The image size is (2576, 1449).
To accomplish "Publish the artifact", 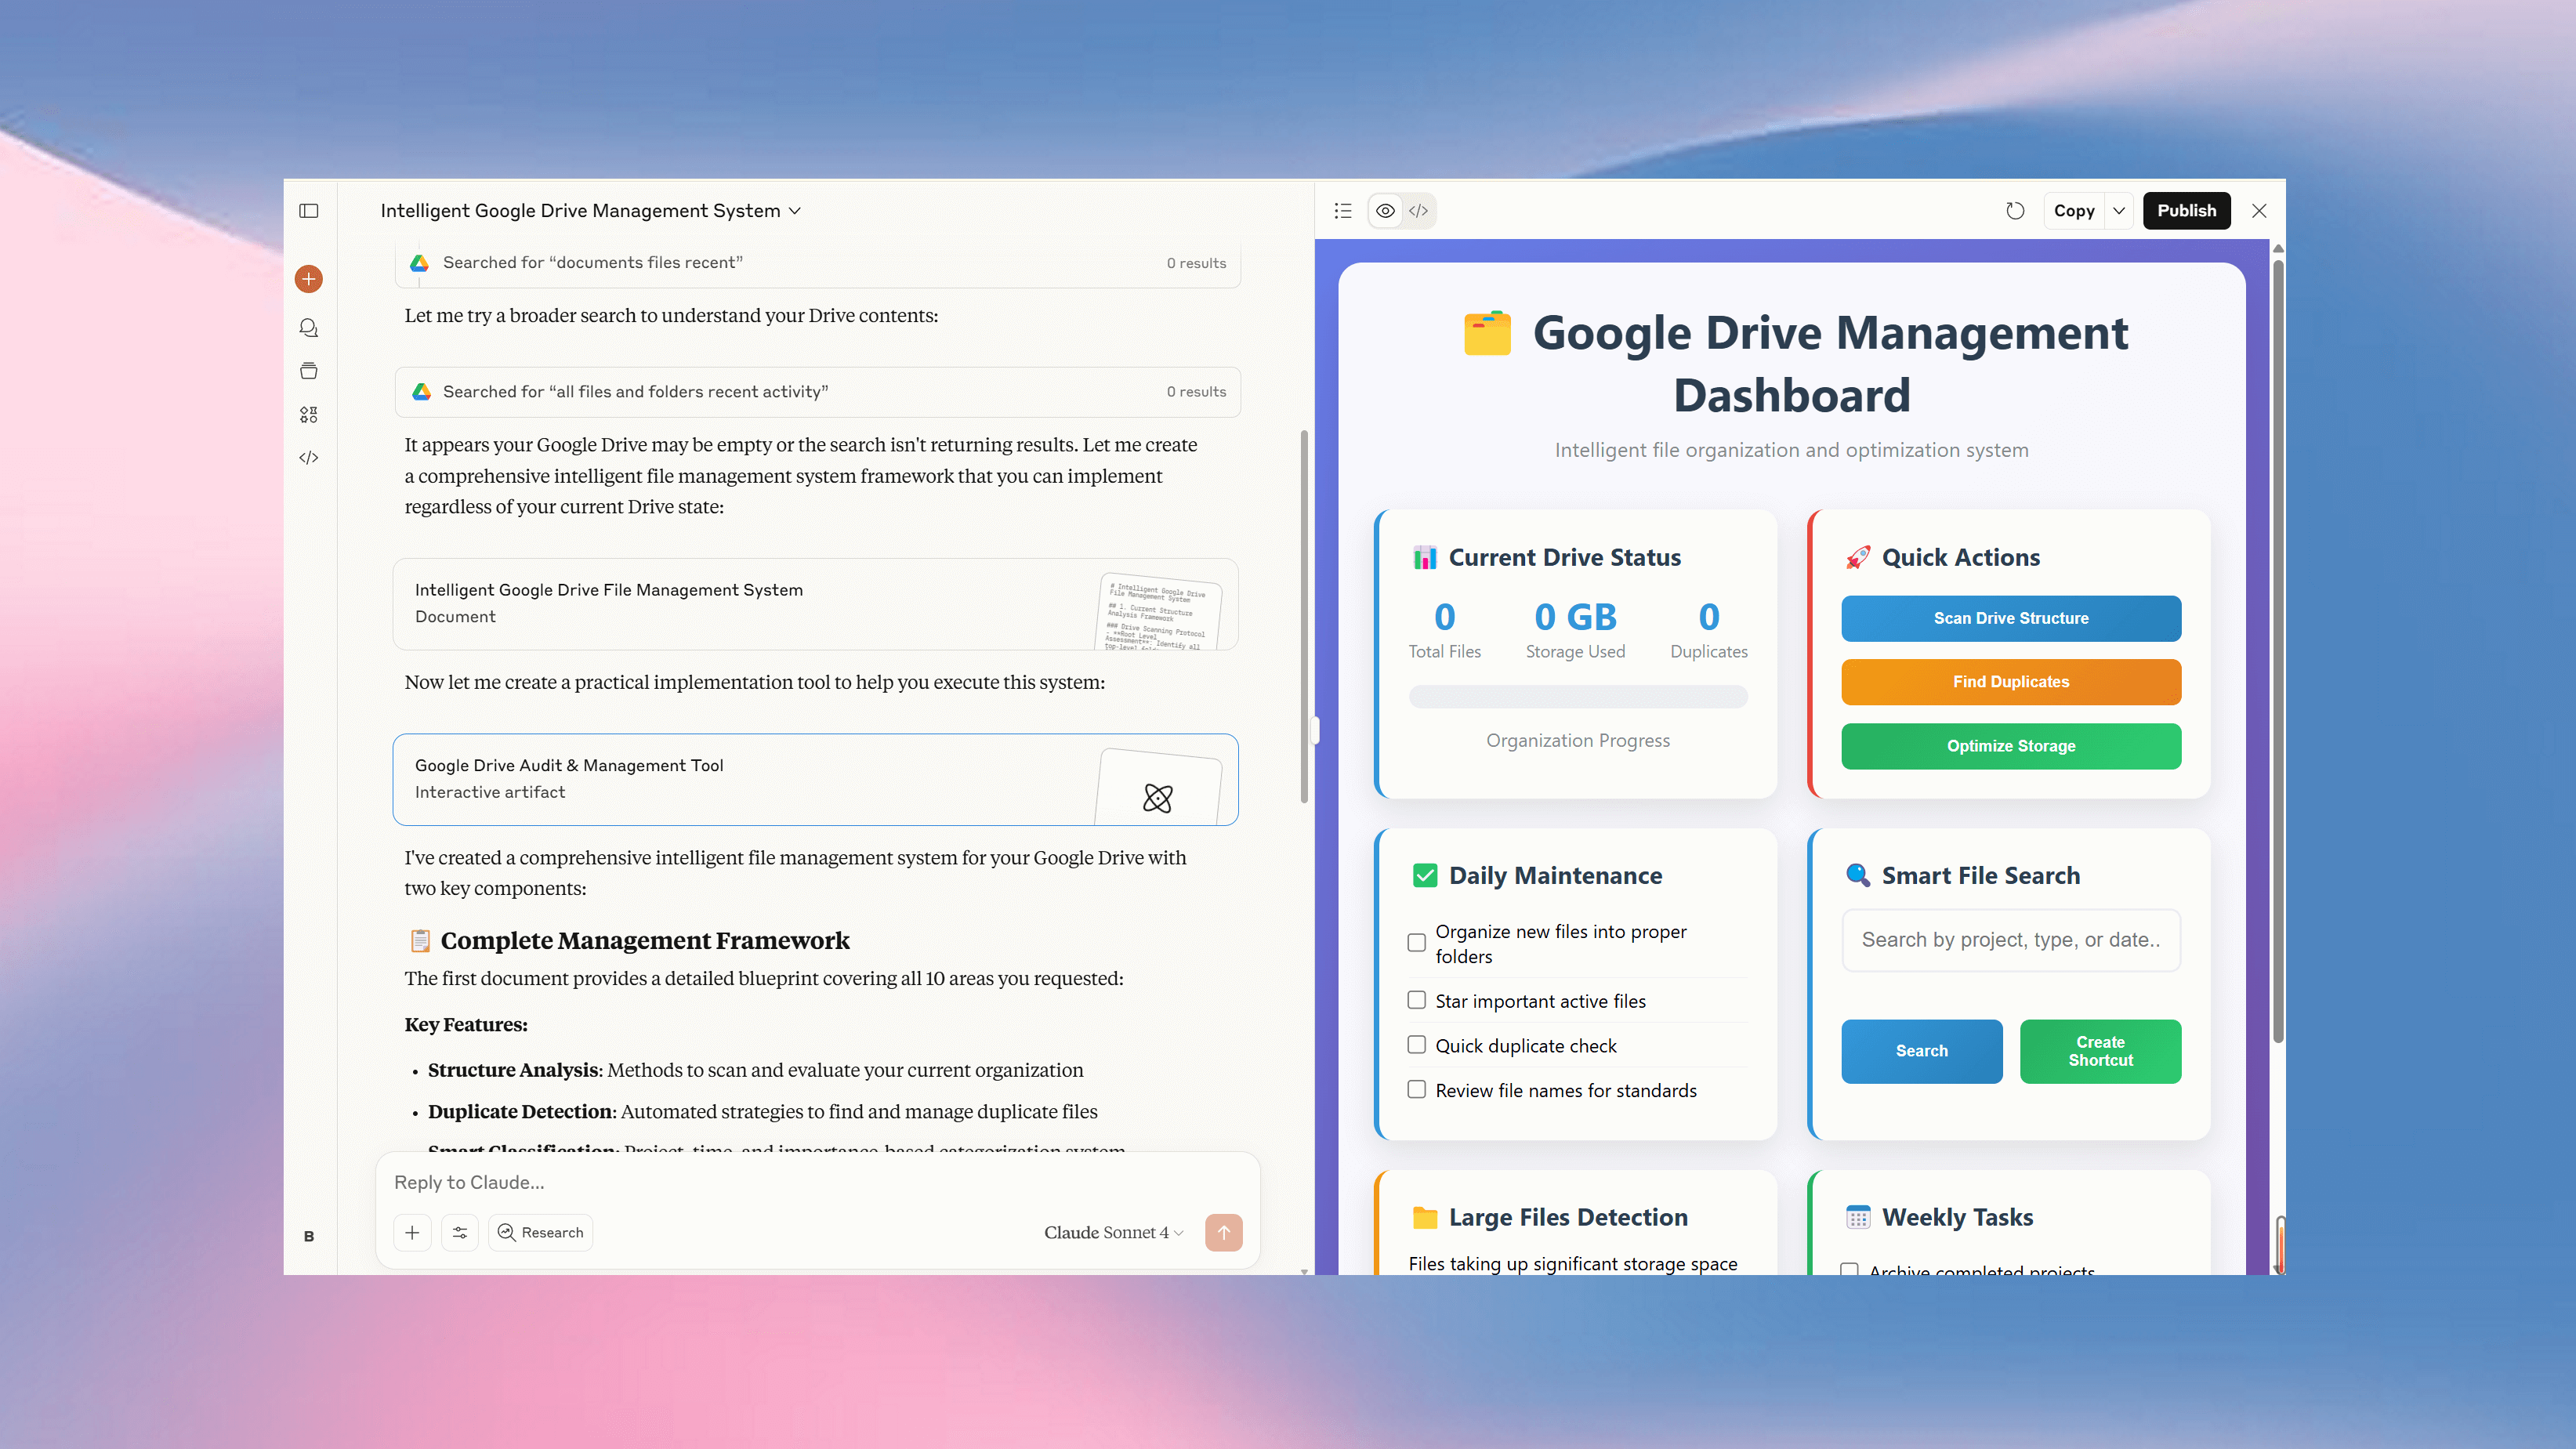I will (x=2186, y=211).
